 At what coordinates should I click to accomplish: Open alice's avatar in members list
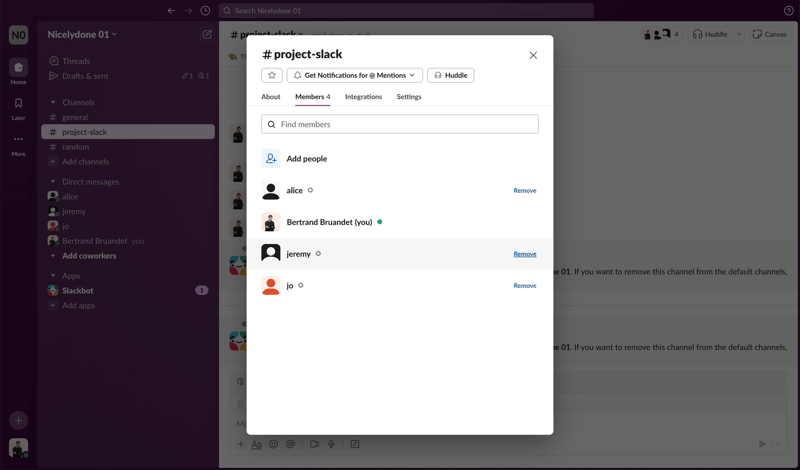270,190
